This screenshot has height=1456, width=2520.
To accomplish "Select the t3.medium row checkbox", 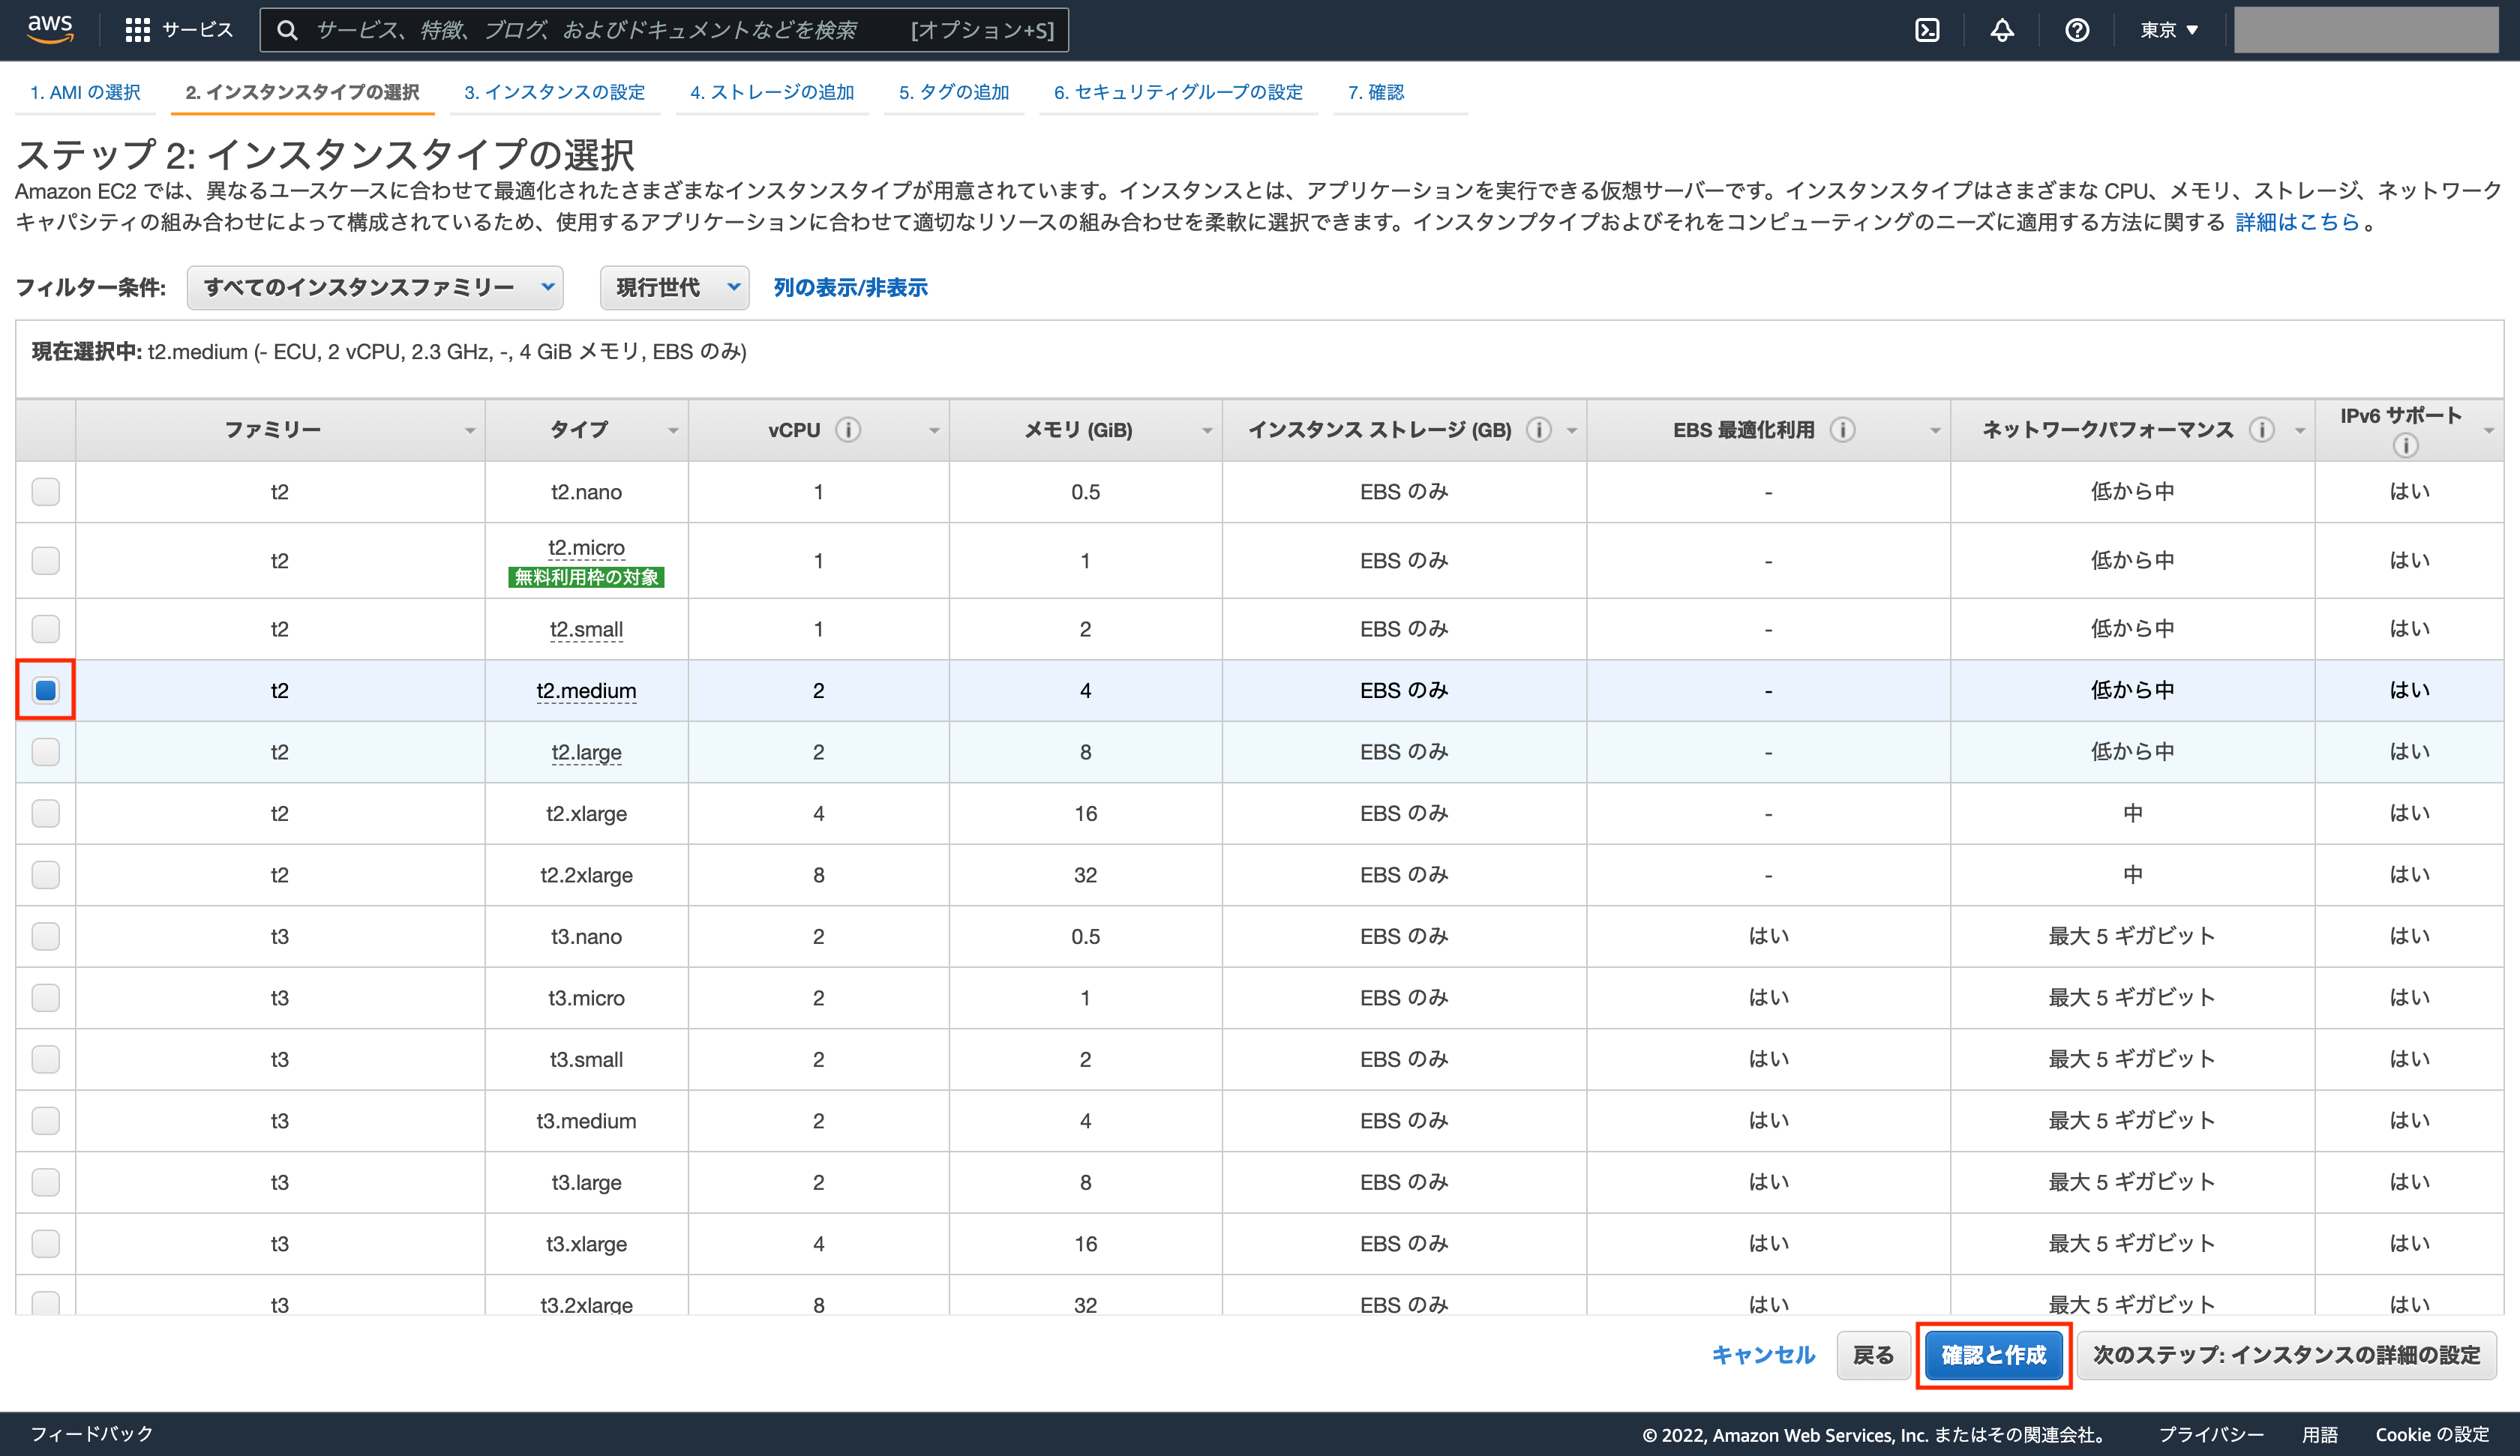I will [46, 1120].
